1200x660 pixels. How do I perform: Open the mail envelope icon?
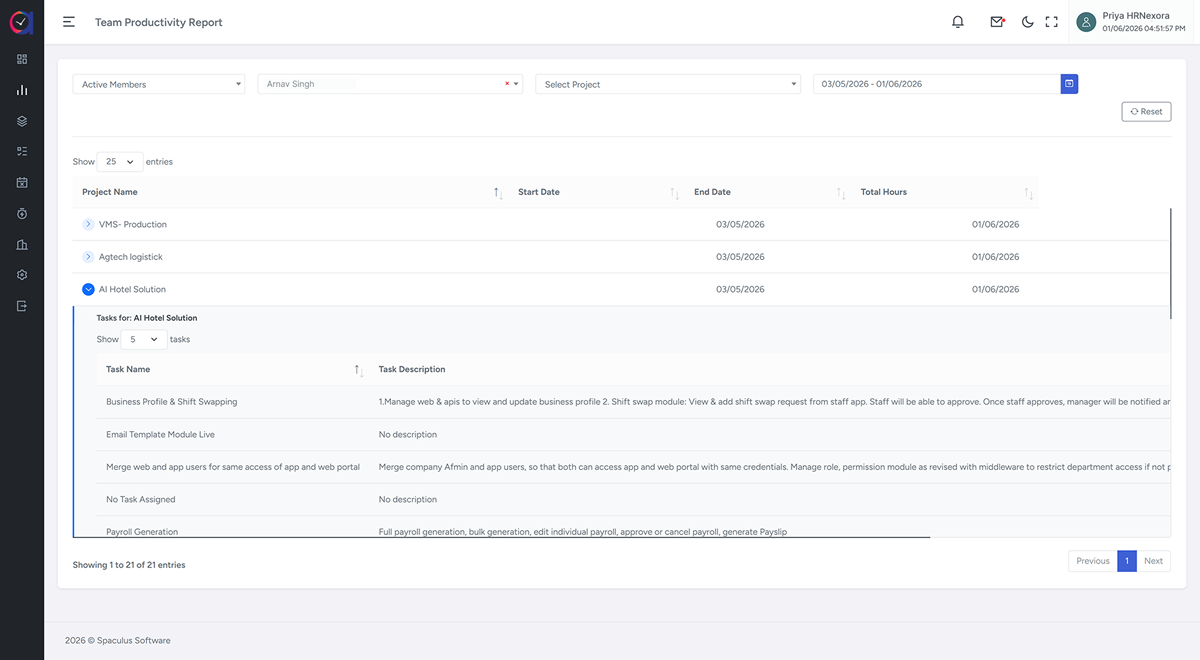click(997, 22)
